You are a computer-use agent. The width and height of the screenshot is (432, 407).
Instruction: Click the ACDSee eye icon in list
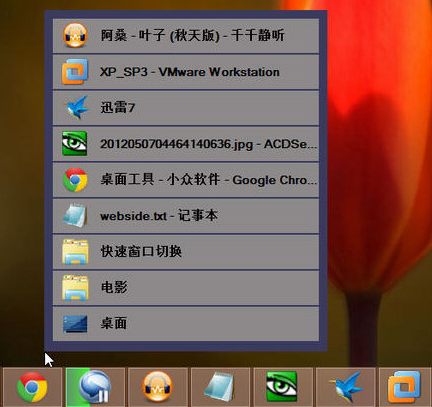[x=75, y=144]
